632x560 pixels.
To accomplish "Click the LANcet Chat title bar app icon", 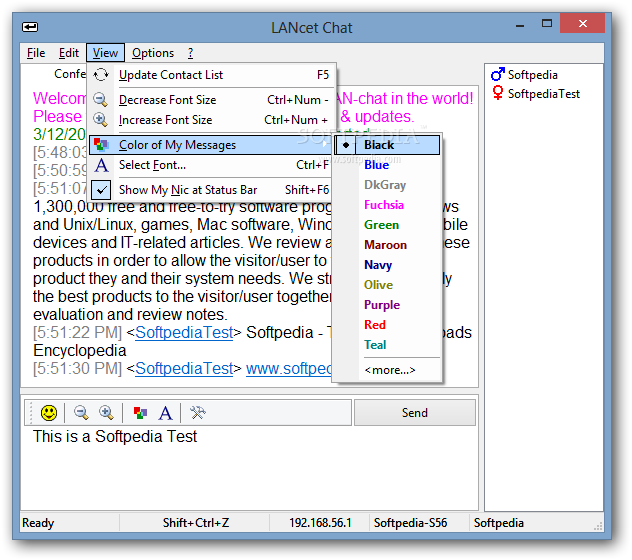I will pos(30,27).
